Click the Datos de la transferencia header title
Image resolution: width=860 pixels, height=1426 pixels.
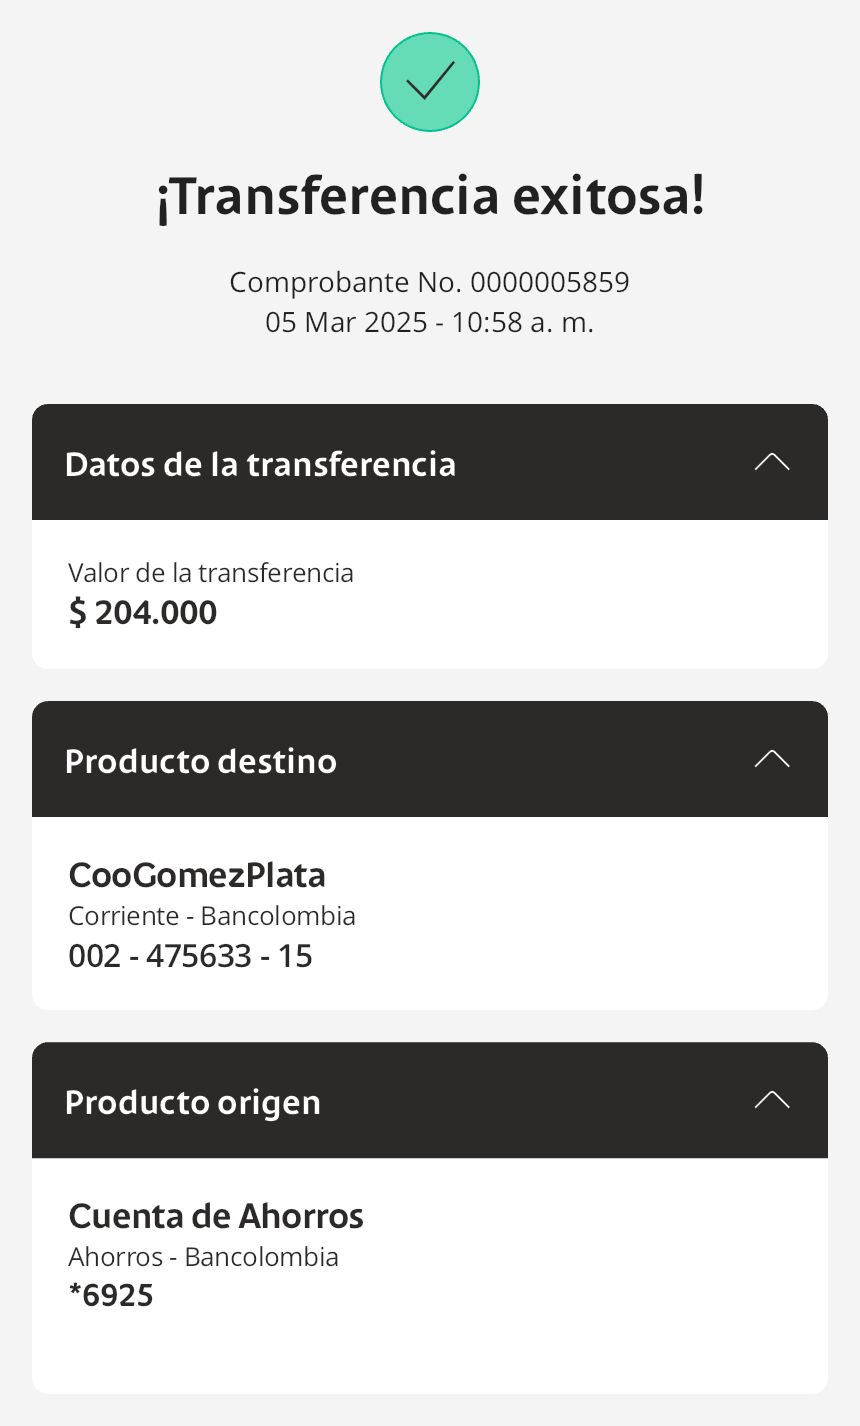coord(260,464)
